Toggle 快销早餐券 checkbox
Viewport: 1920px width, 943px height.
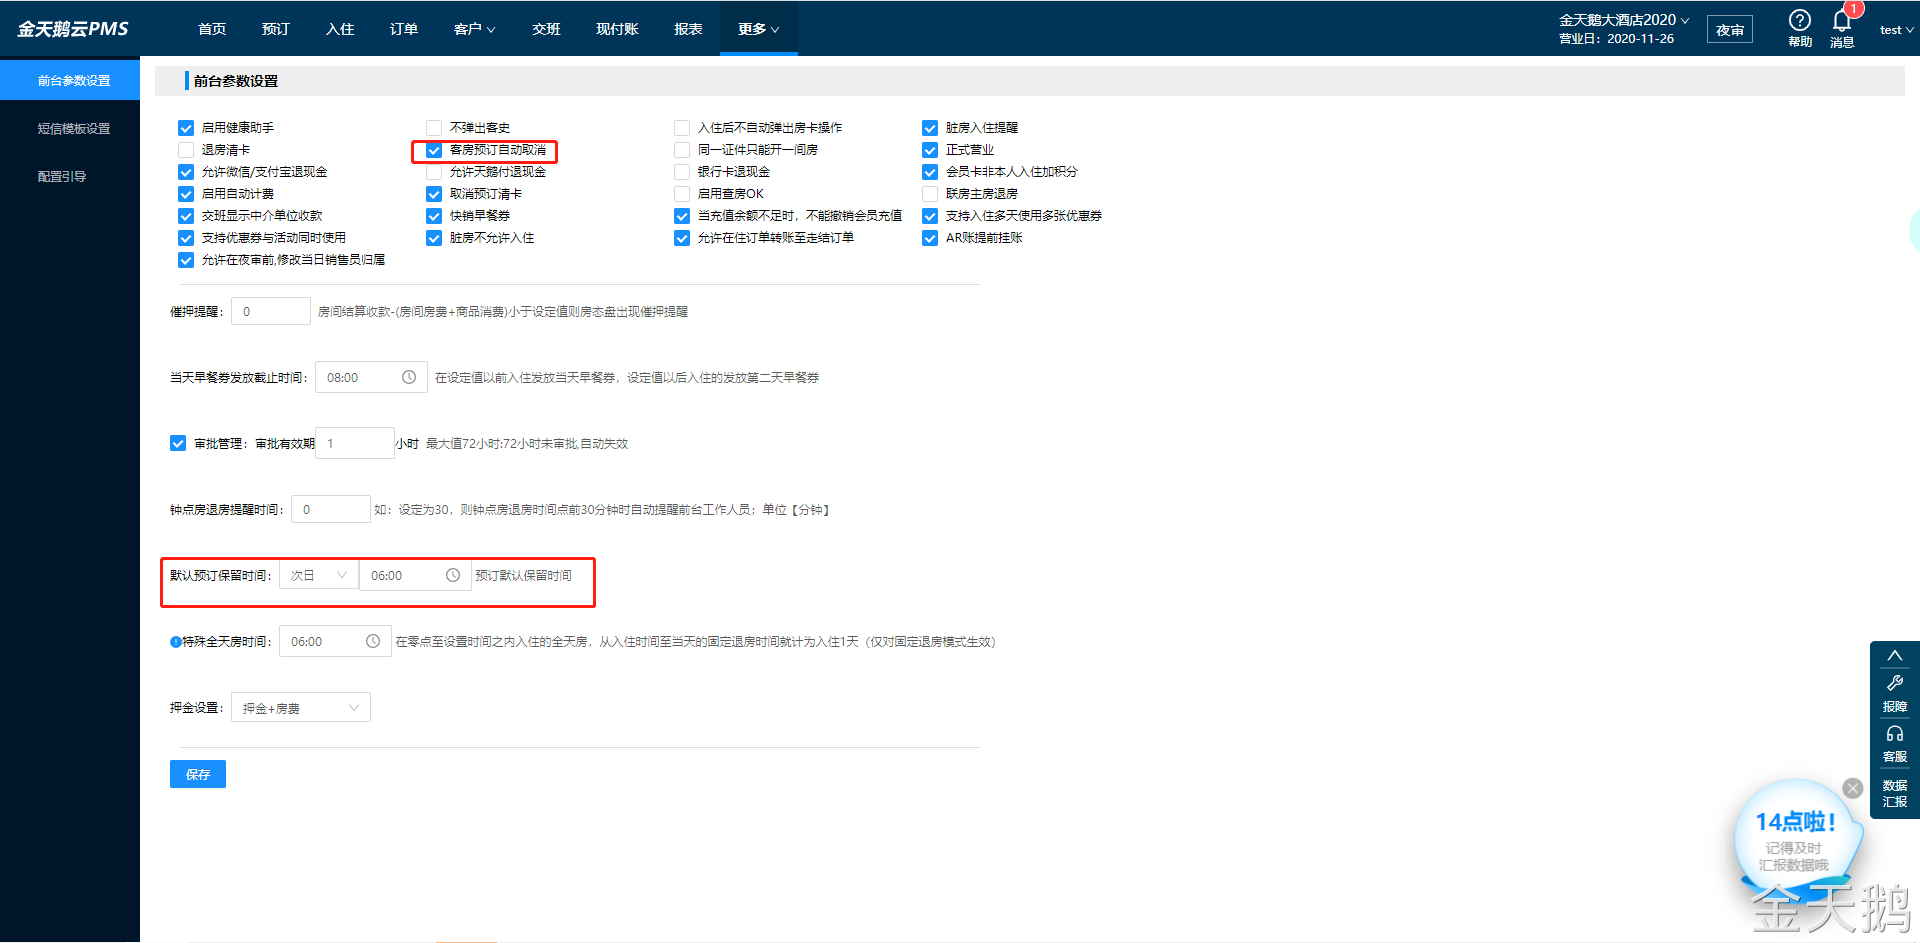point(434,216)
